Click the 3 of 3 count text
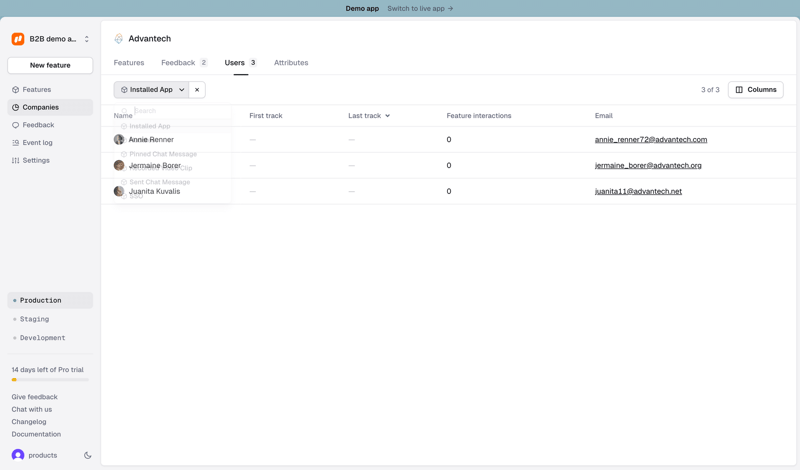 pyautogui.click(x=710, y=90)
